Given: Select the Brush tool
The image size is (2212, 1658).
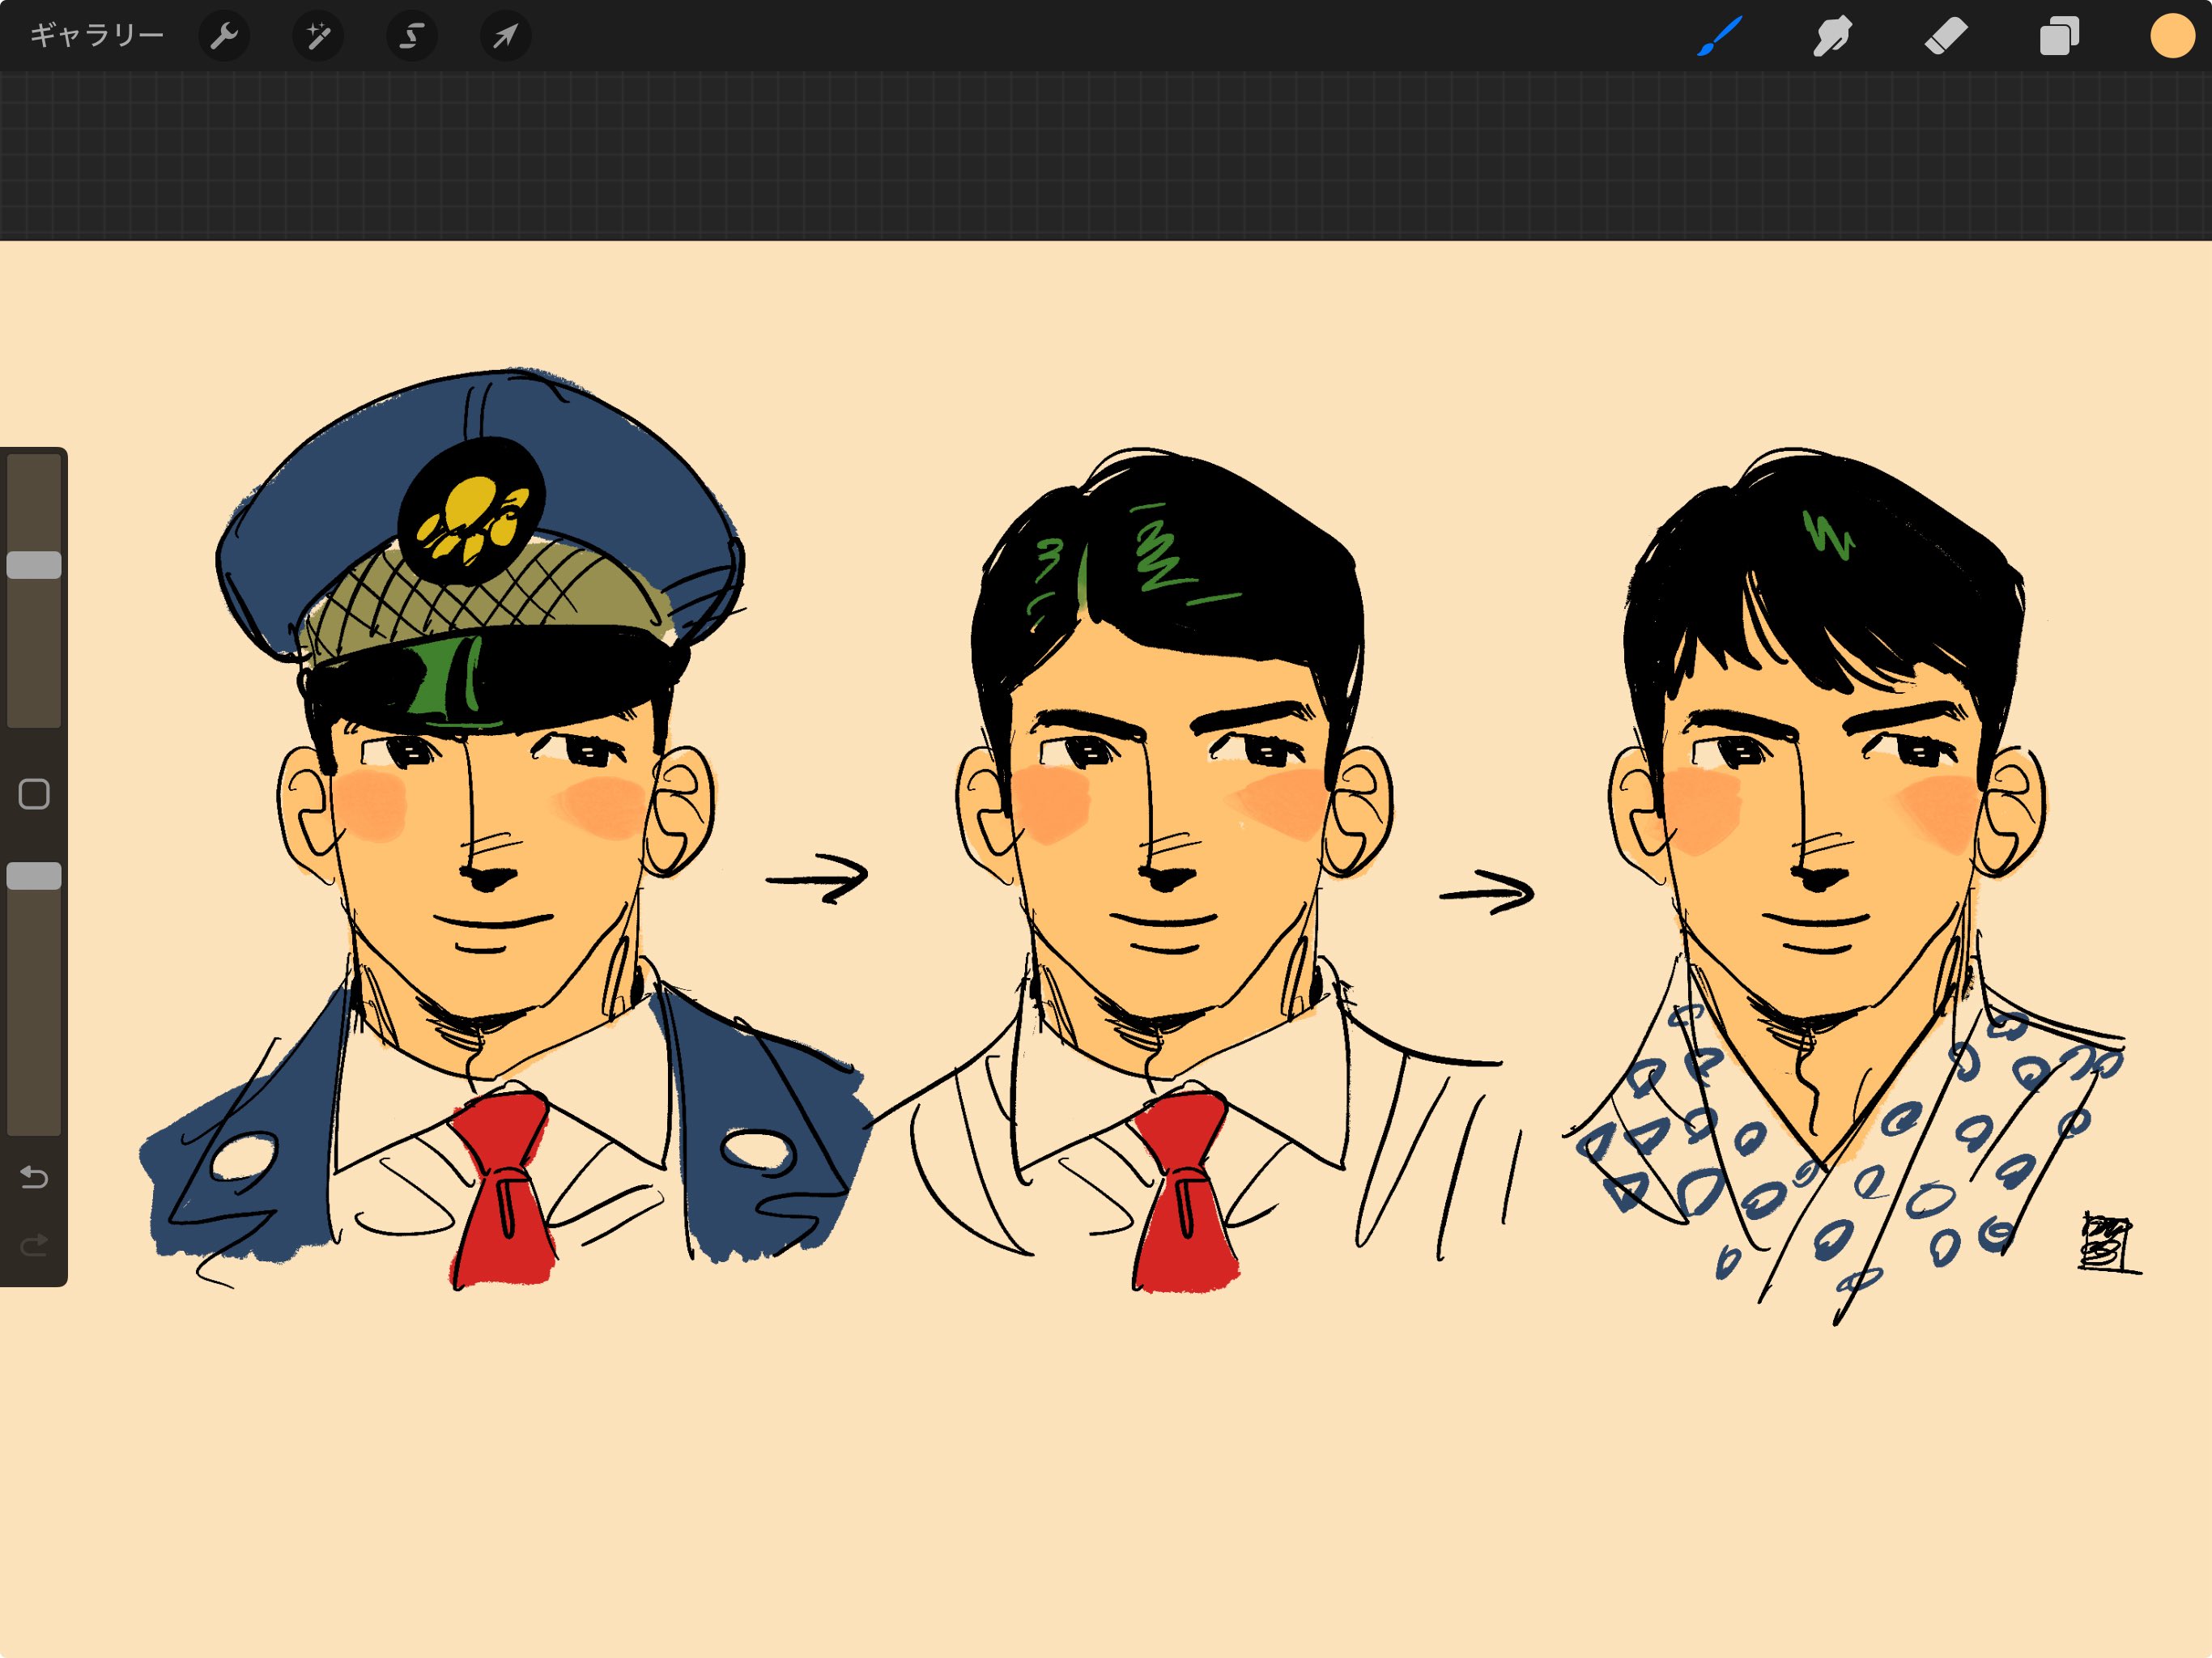Looking at the screenshot, I should pos(1719,37).
